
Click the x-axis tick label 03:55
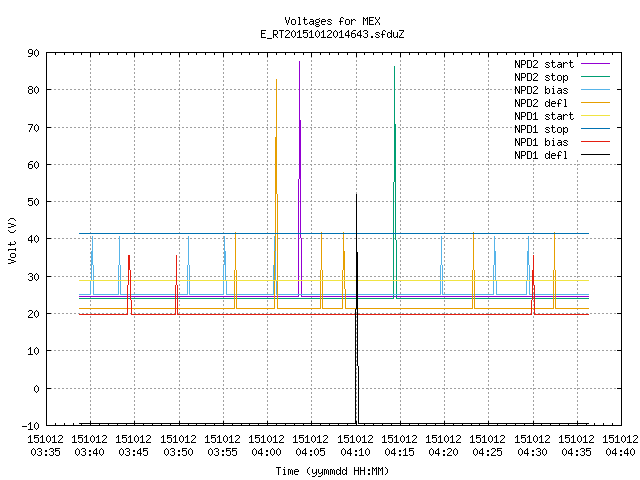[x=222, y=452]
